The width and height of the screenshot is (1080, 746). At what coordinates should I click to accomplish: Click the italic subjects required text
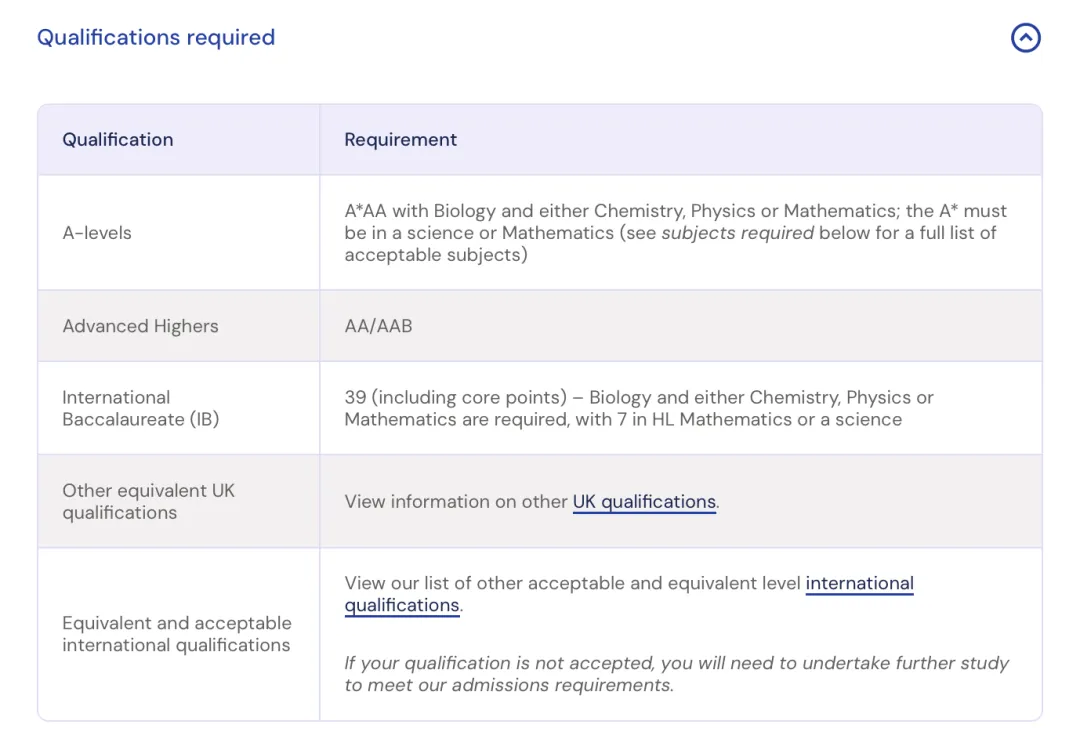click(737, 233)
